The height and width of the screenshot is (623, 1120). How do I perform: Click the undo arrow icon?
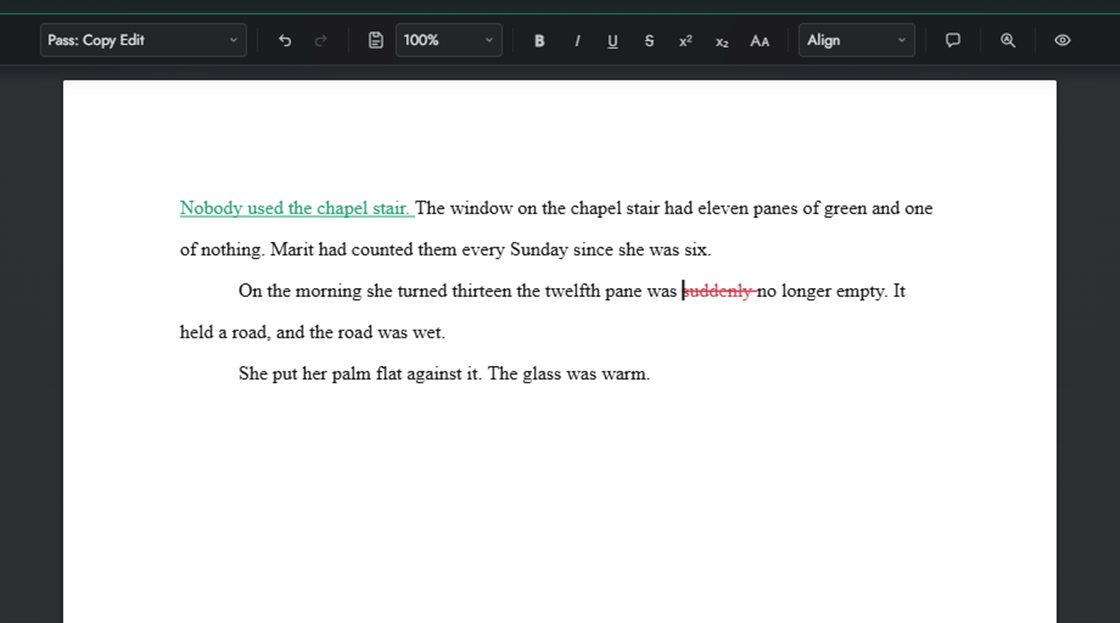285,40
